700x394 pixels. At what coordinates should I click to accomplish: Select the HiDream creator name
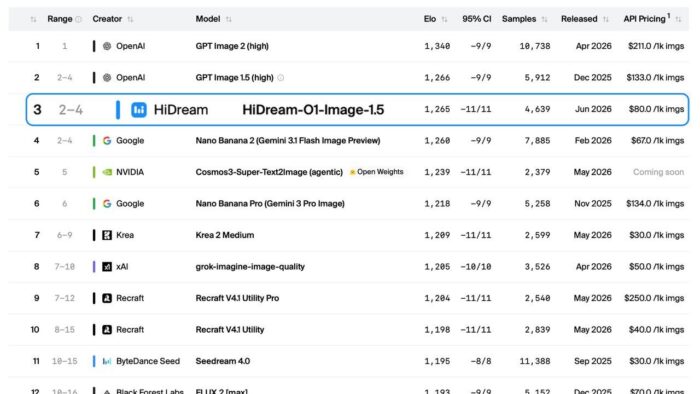181,110
